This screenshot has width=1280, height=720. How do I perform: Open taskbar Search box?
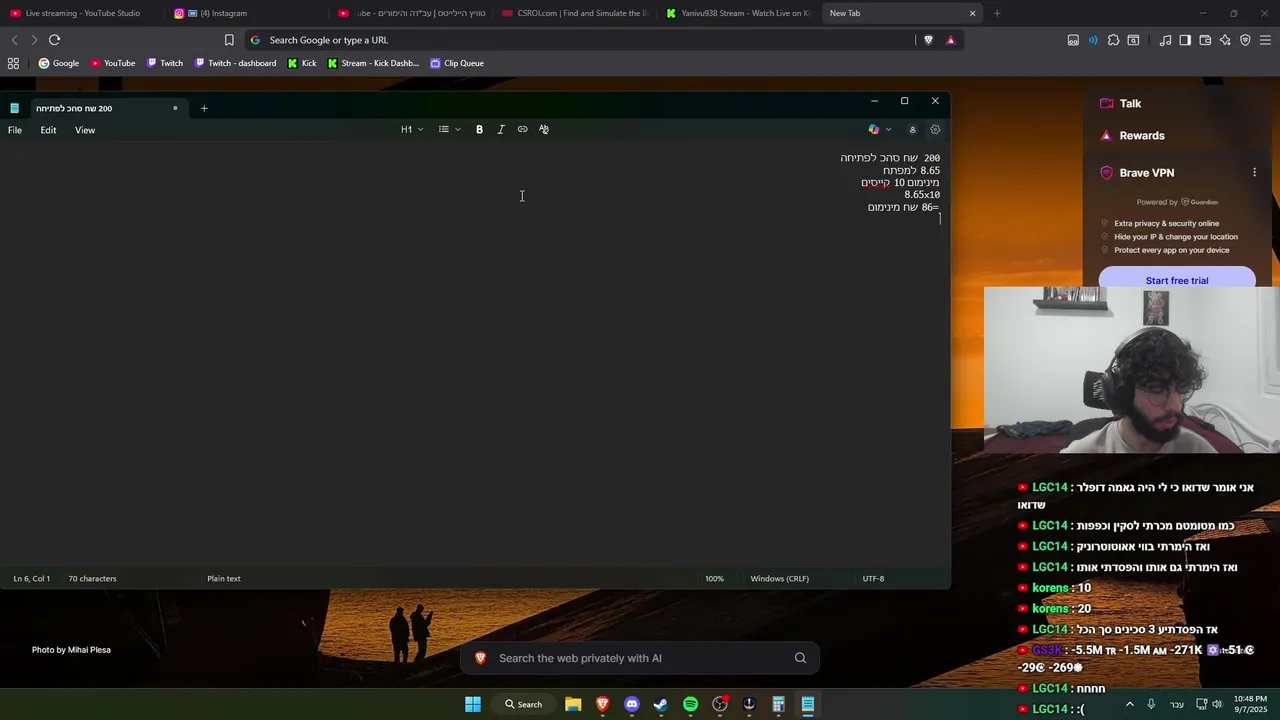click(524, 704)
